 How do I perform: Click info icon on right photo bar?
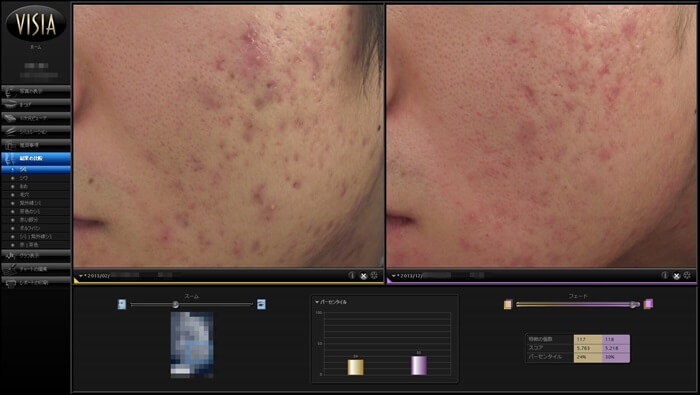665,275
